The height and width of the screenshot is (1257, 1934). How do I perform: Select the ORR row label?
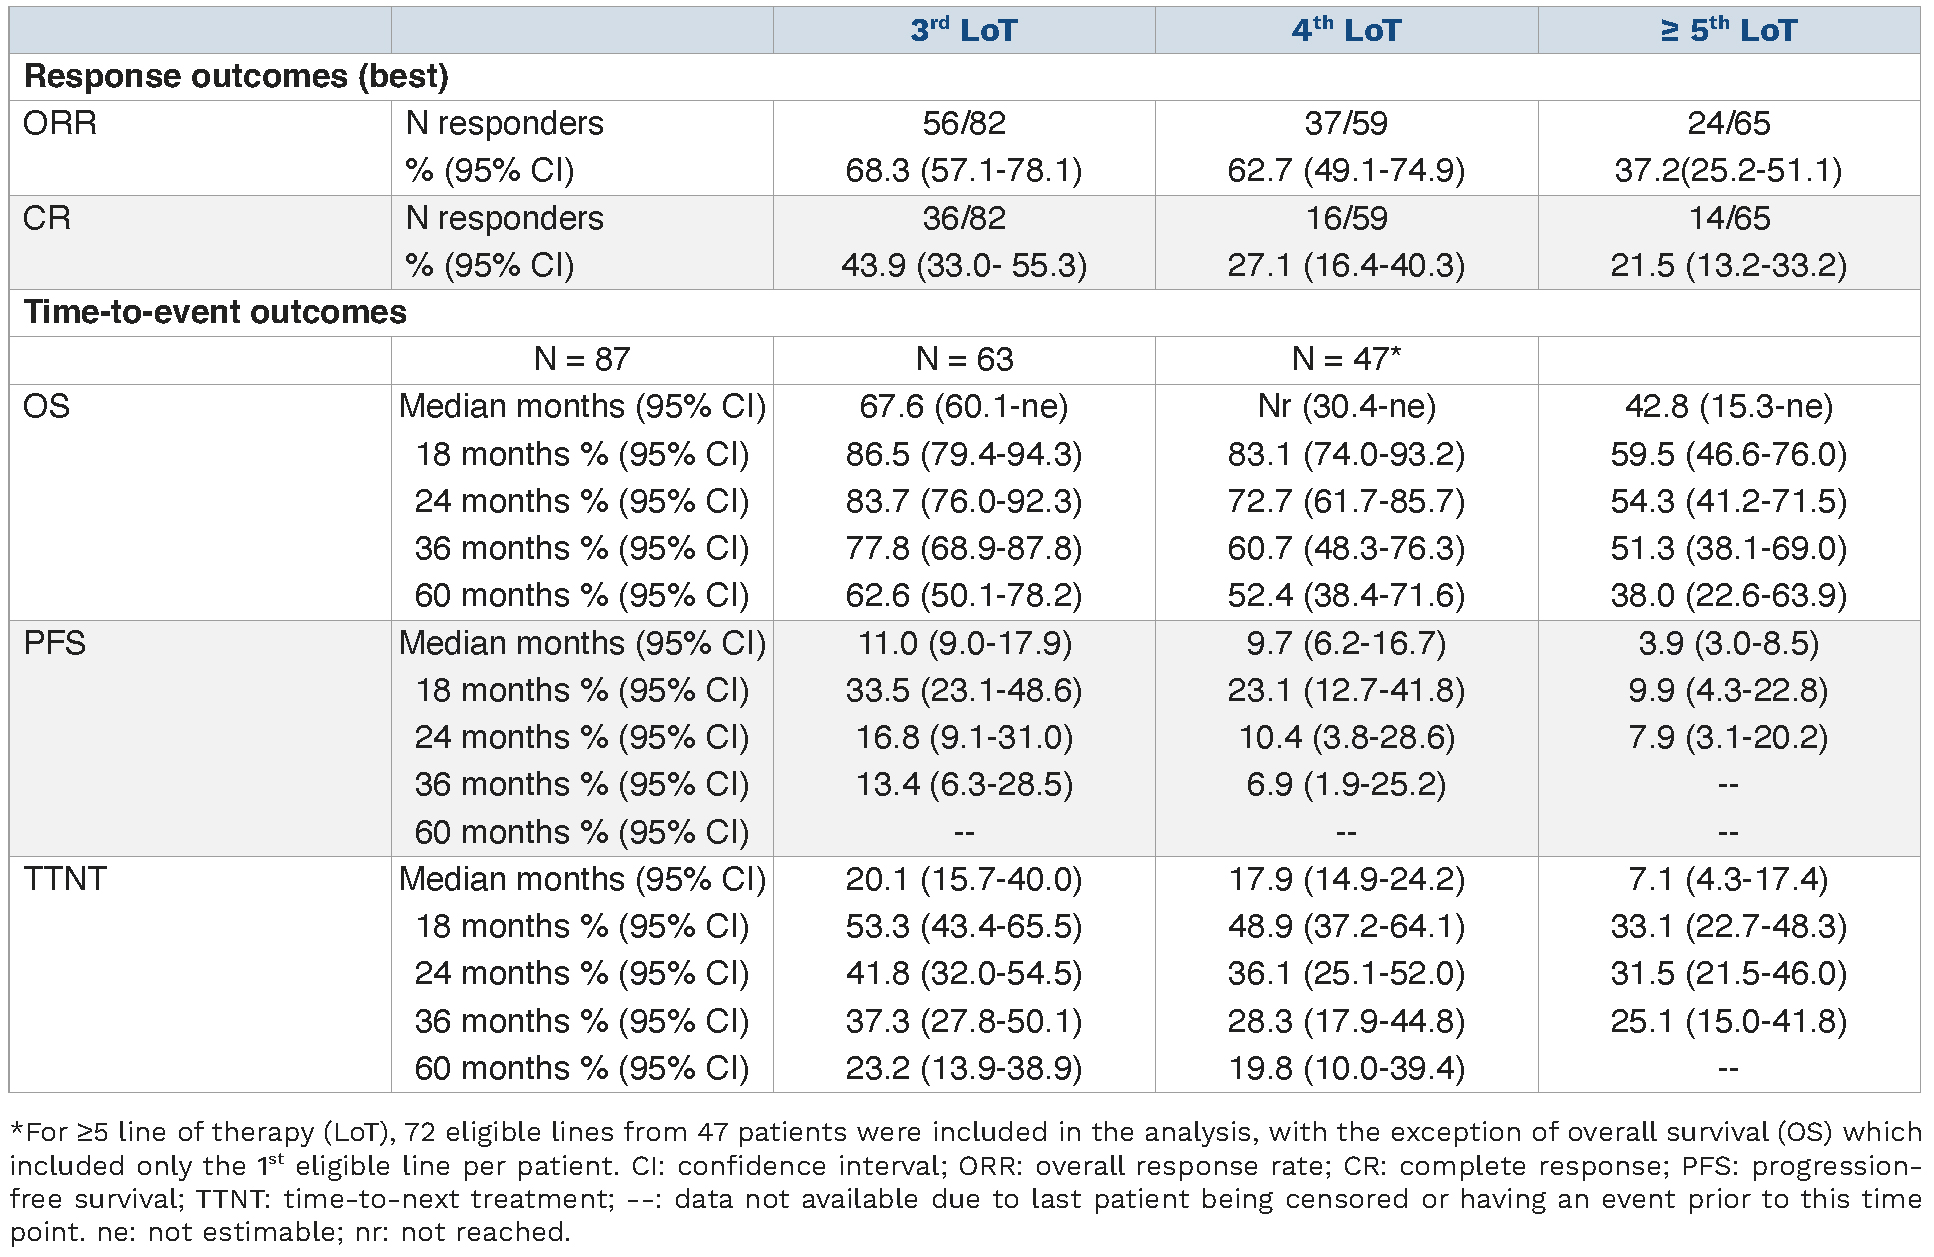[60, 123]
